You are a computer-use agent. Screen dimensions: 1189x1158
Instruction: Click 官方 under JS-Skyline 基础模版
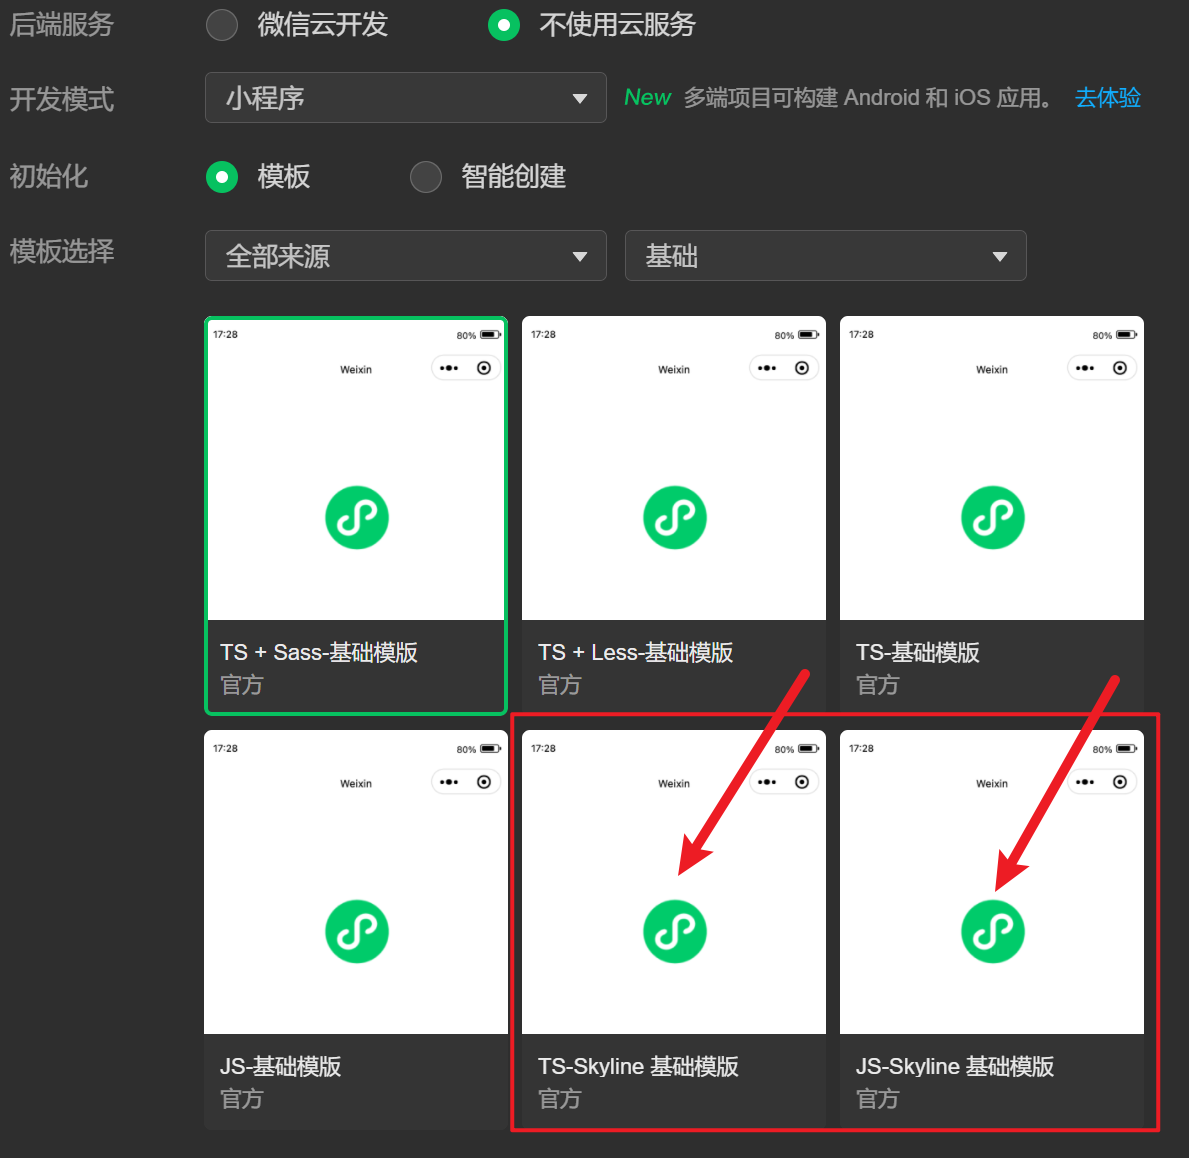877,1099
